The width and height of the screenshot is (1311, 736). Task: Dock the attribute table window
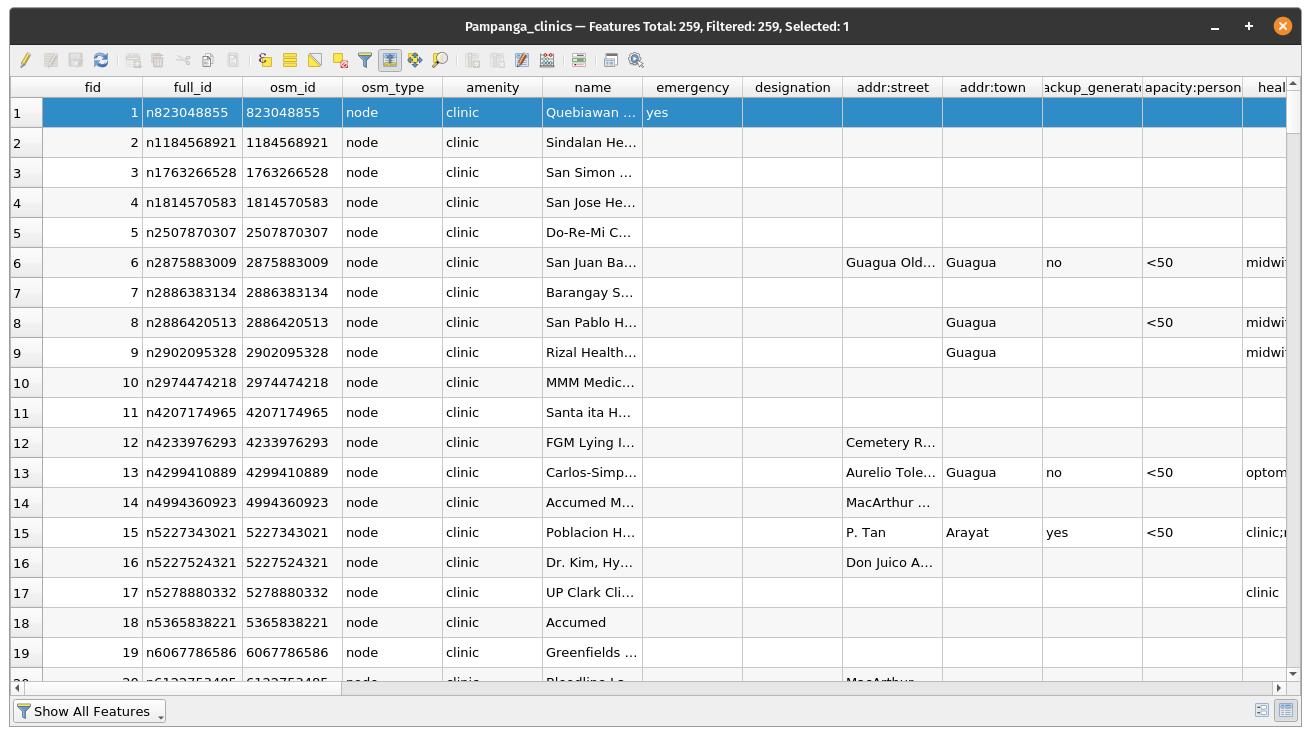tap(611, 60)
